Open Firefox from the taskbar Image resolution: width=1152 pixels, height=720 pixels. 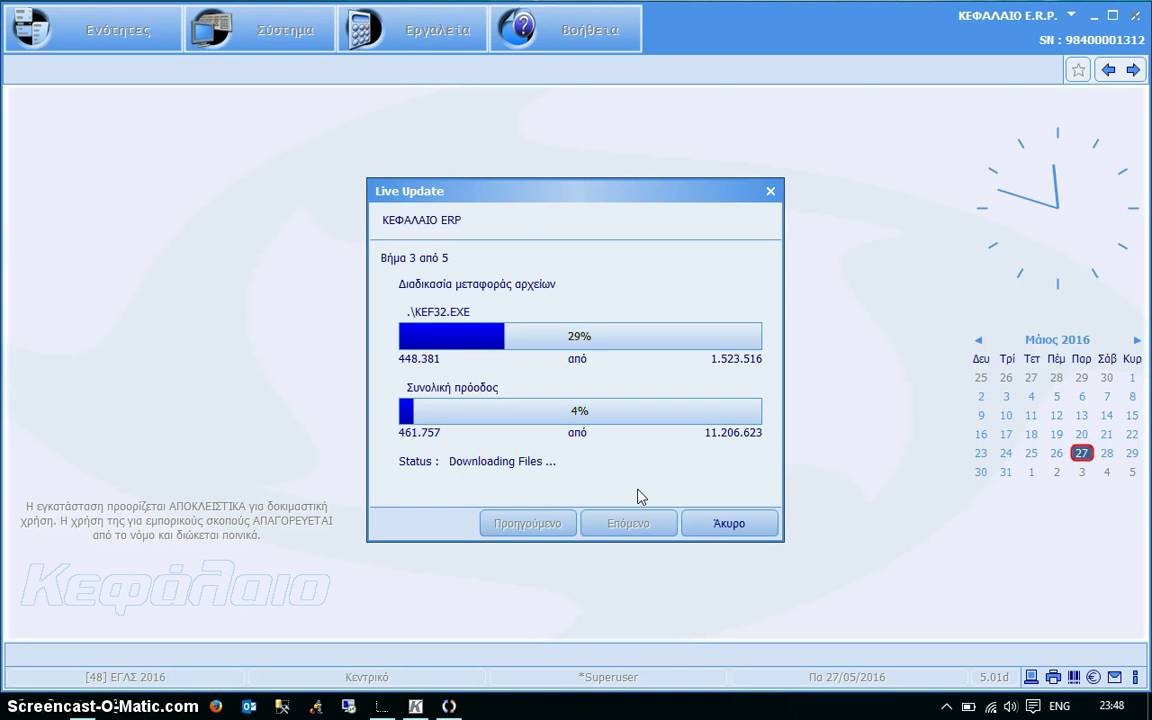[x=215, y=707]
